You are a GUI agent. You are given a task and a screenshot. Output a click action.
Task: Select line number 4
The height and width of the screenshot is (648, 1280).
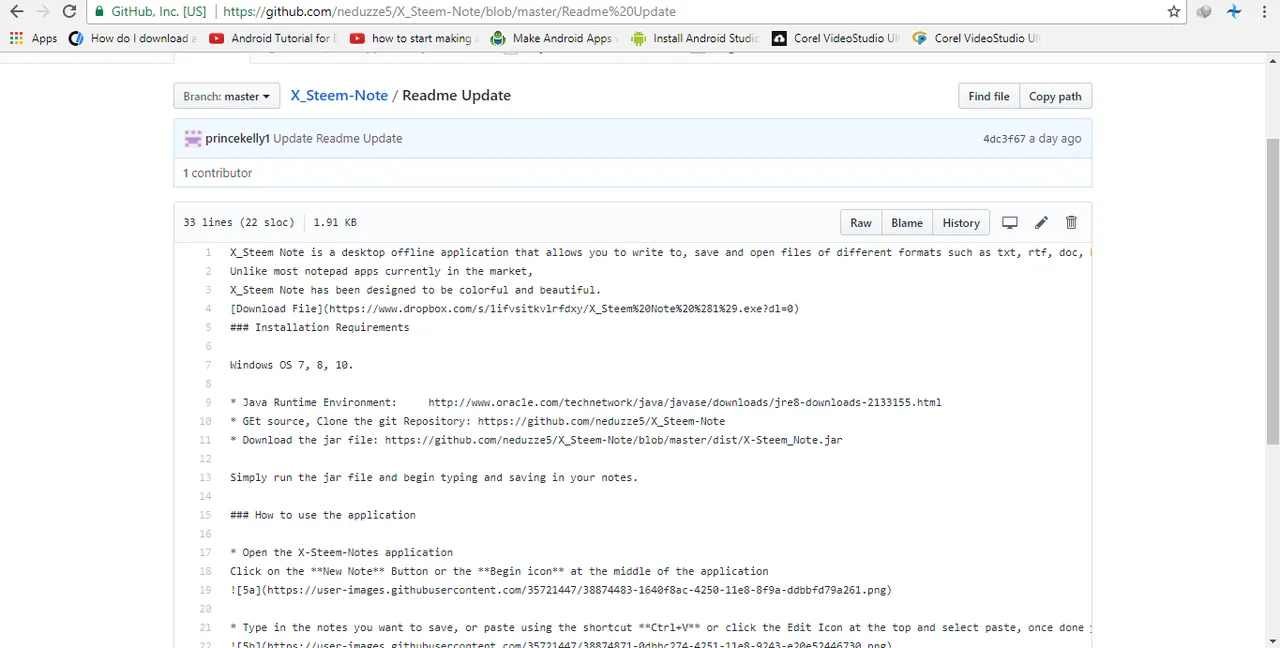point(208,309)
